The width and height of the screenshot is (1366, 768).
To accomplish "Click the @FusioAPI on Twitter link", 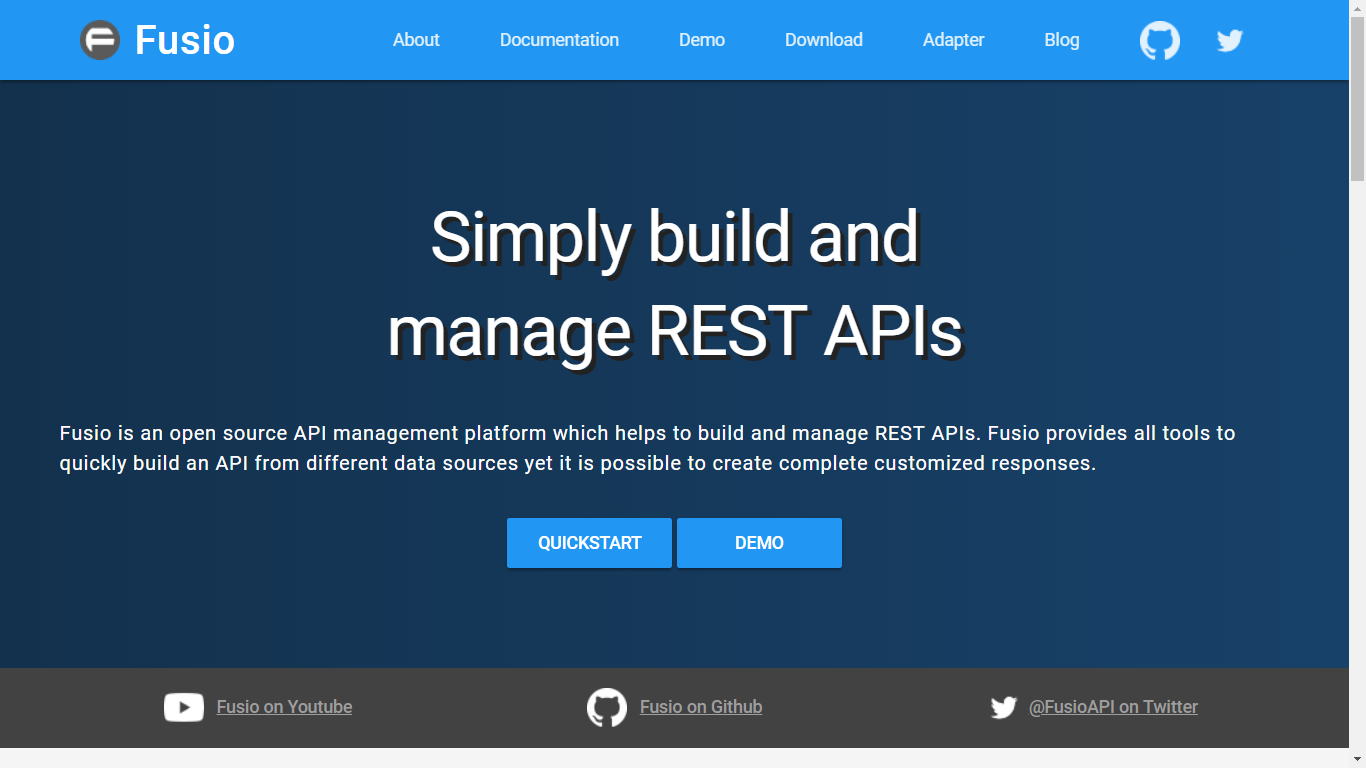I will tap(1113, 707).
